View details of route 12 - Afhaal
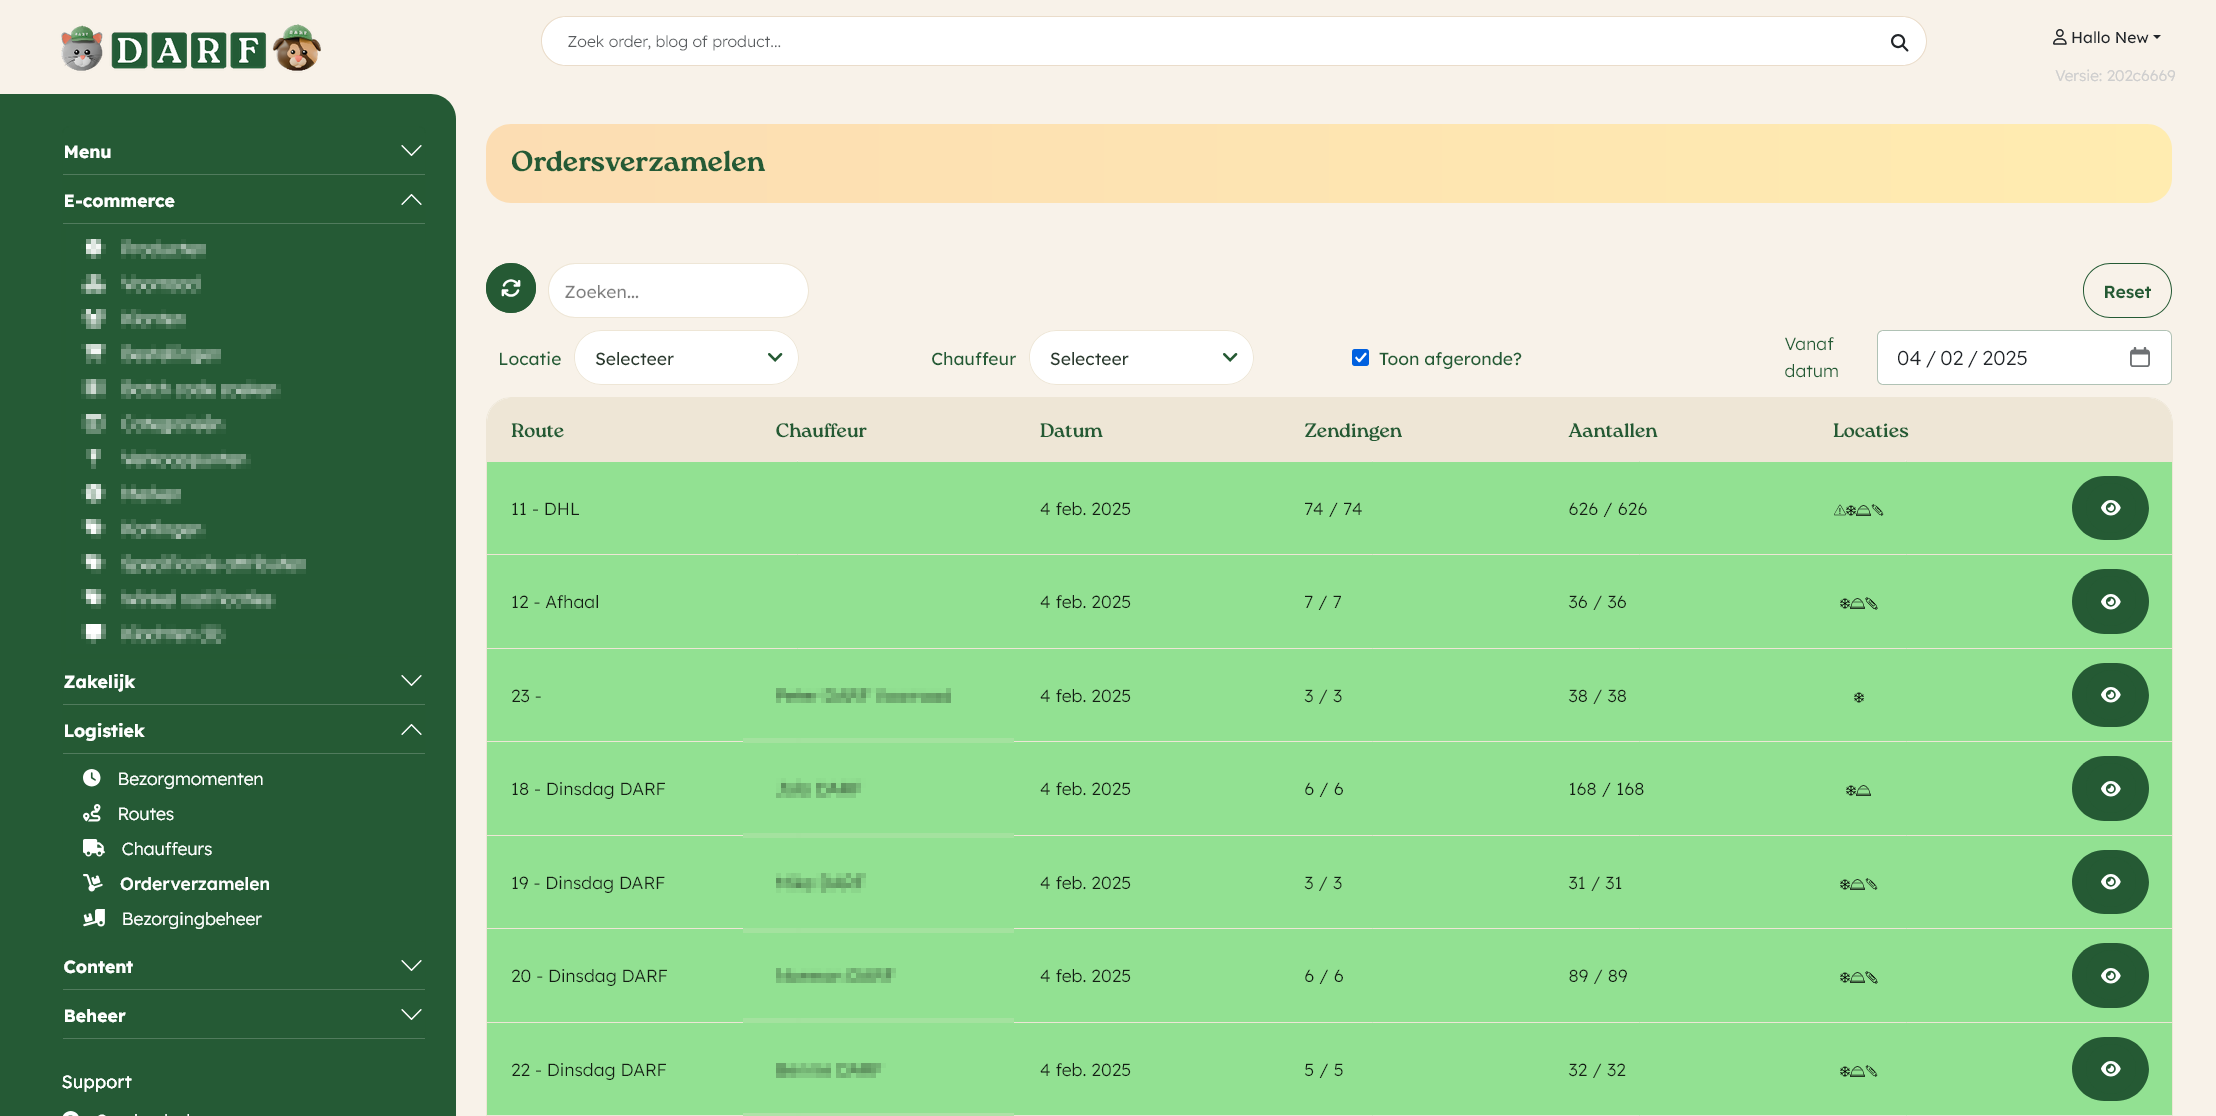 pos(2110,601)
